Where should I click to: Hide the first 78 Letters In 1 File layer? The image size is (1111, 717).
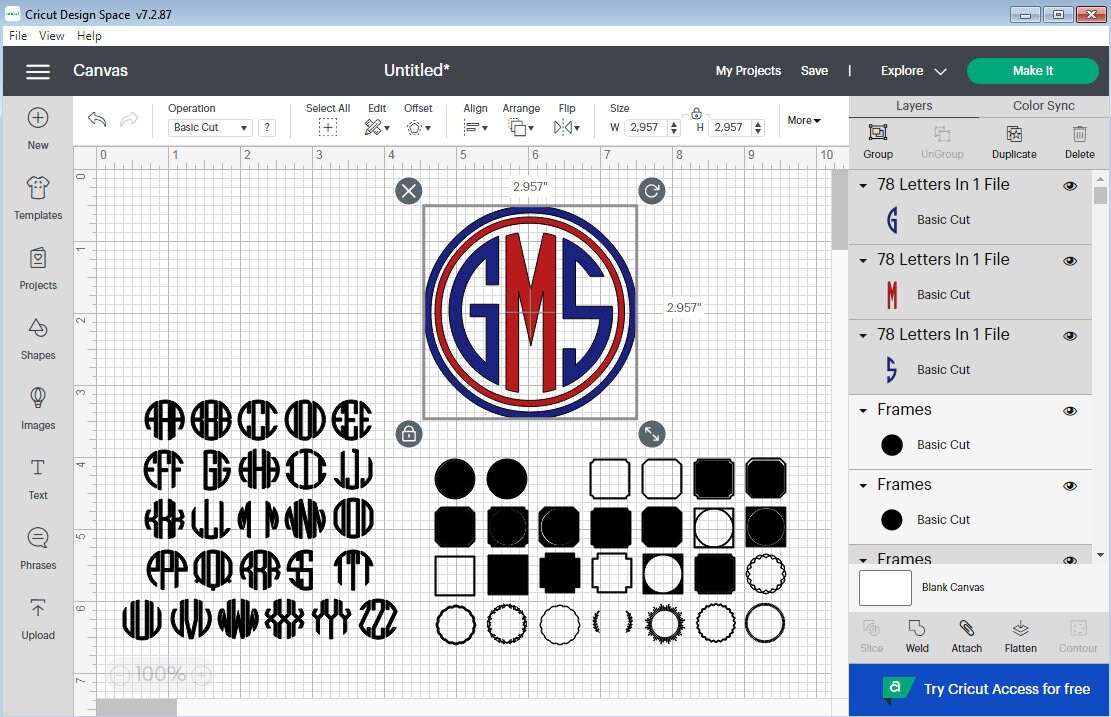[x=1070, y=185]
